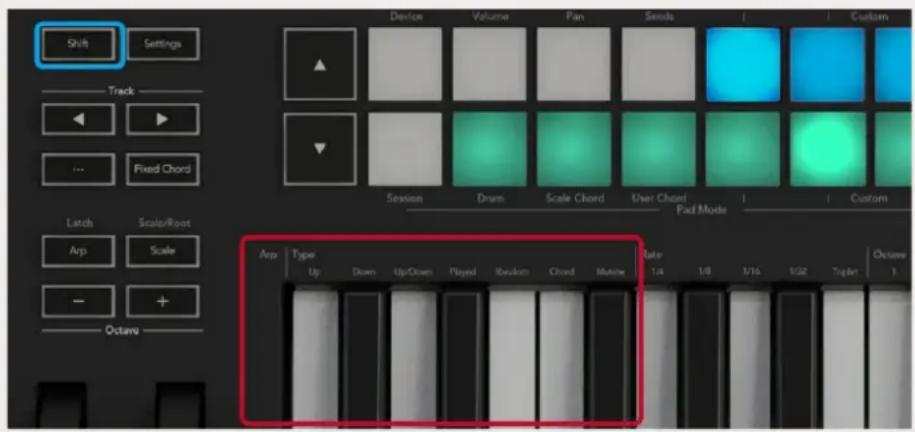Select the Drum pad mode pad
The height and width of the screenshot is (432, 915).
coord(489,149)
